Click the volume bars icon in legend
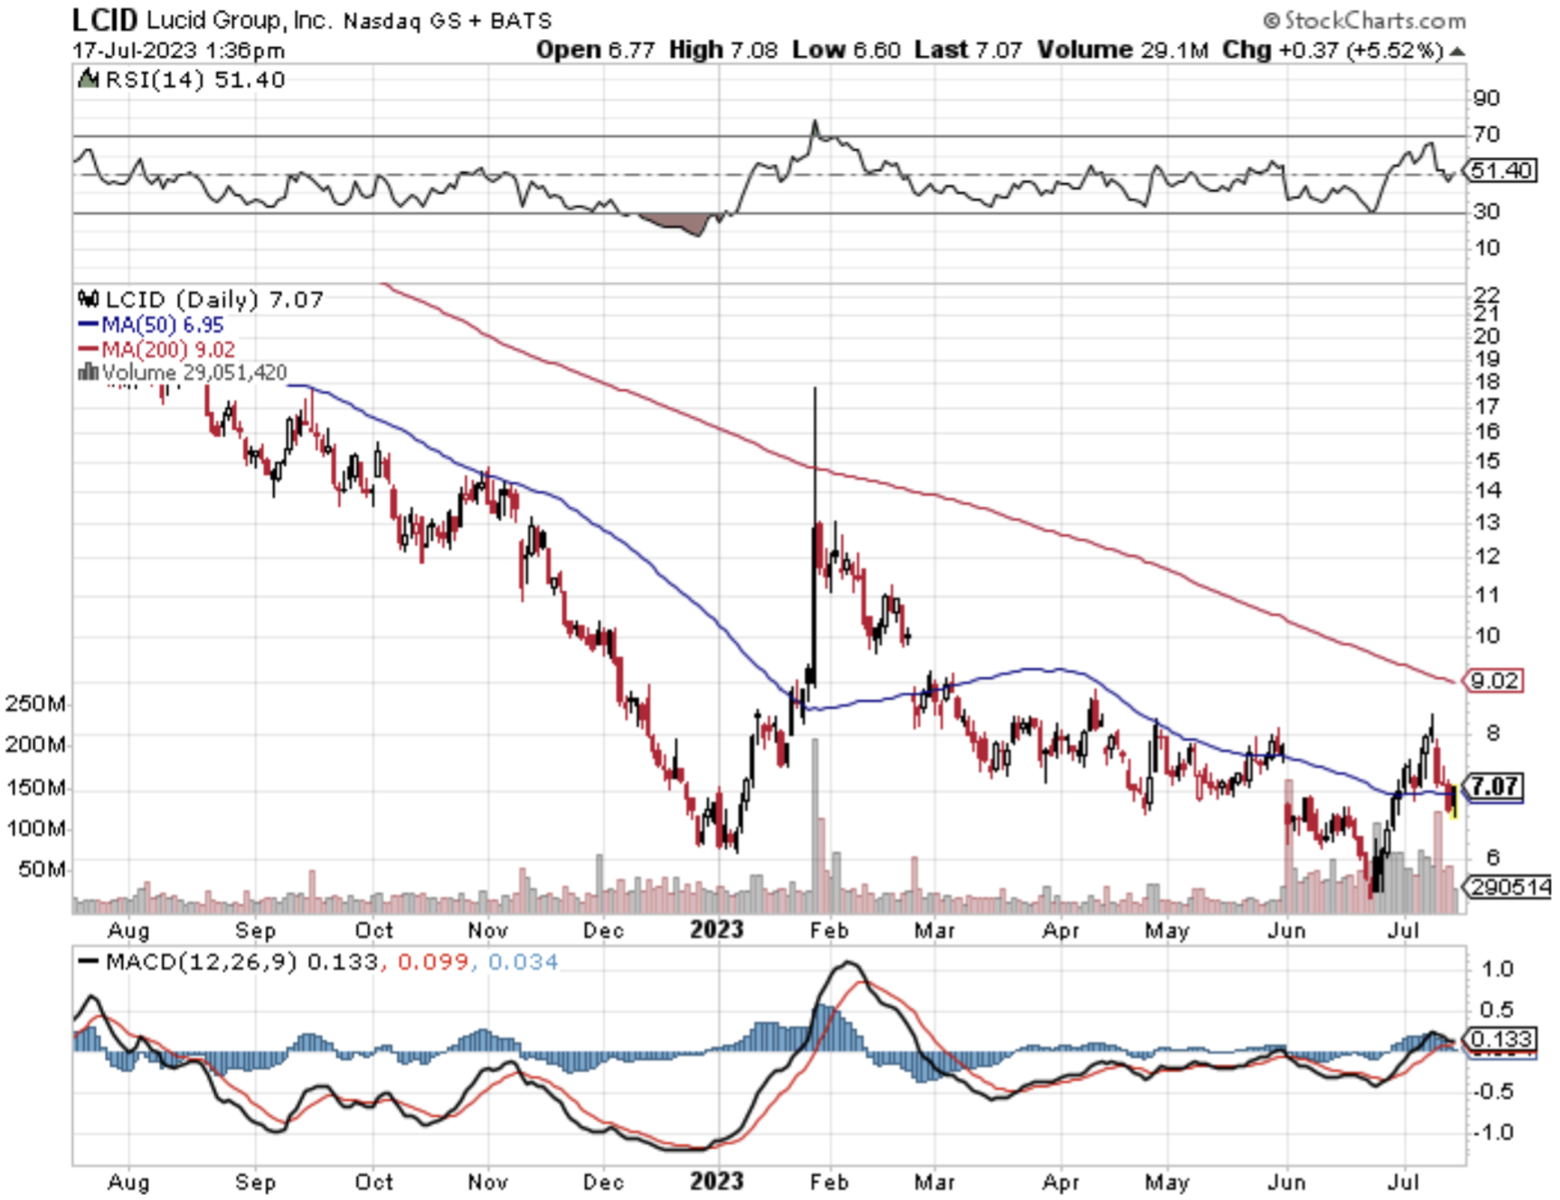Viewport: 1560px width, 1200px height. (x=88, y=373)
